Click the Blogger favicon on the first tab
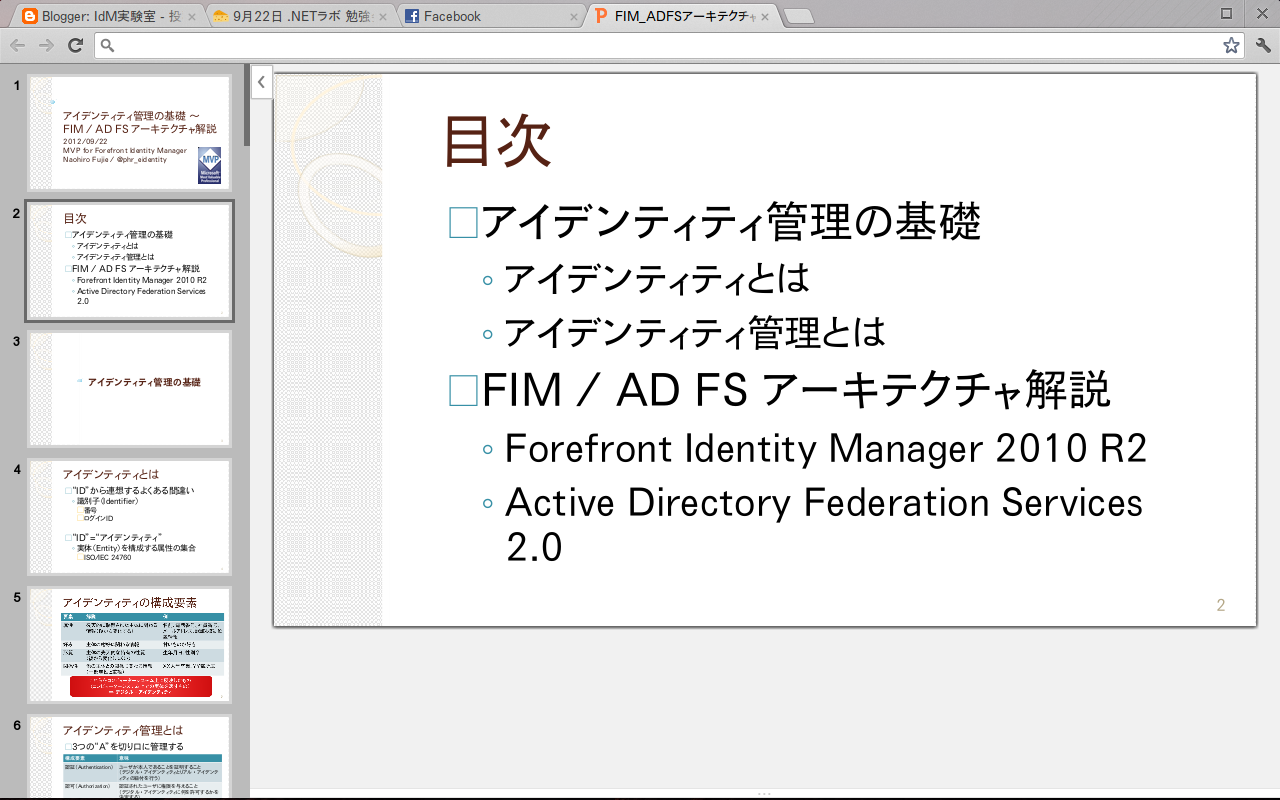Viewport: 1280px width, 800px height. pos(30,16)
